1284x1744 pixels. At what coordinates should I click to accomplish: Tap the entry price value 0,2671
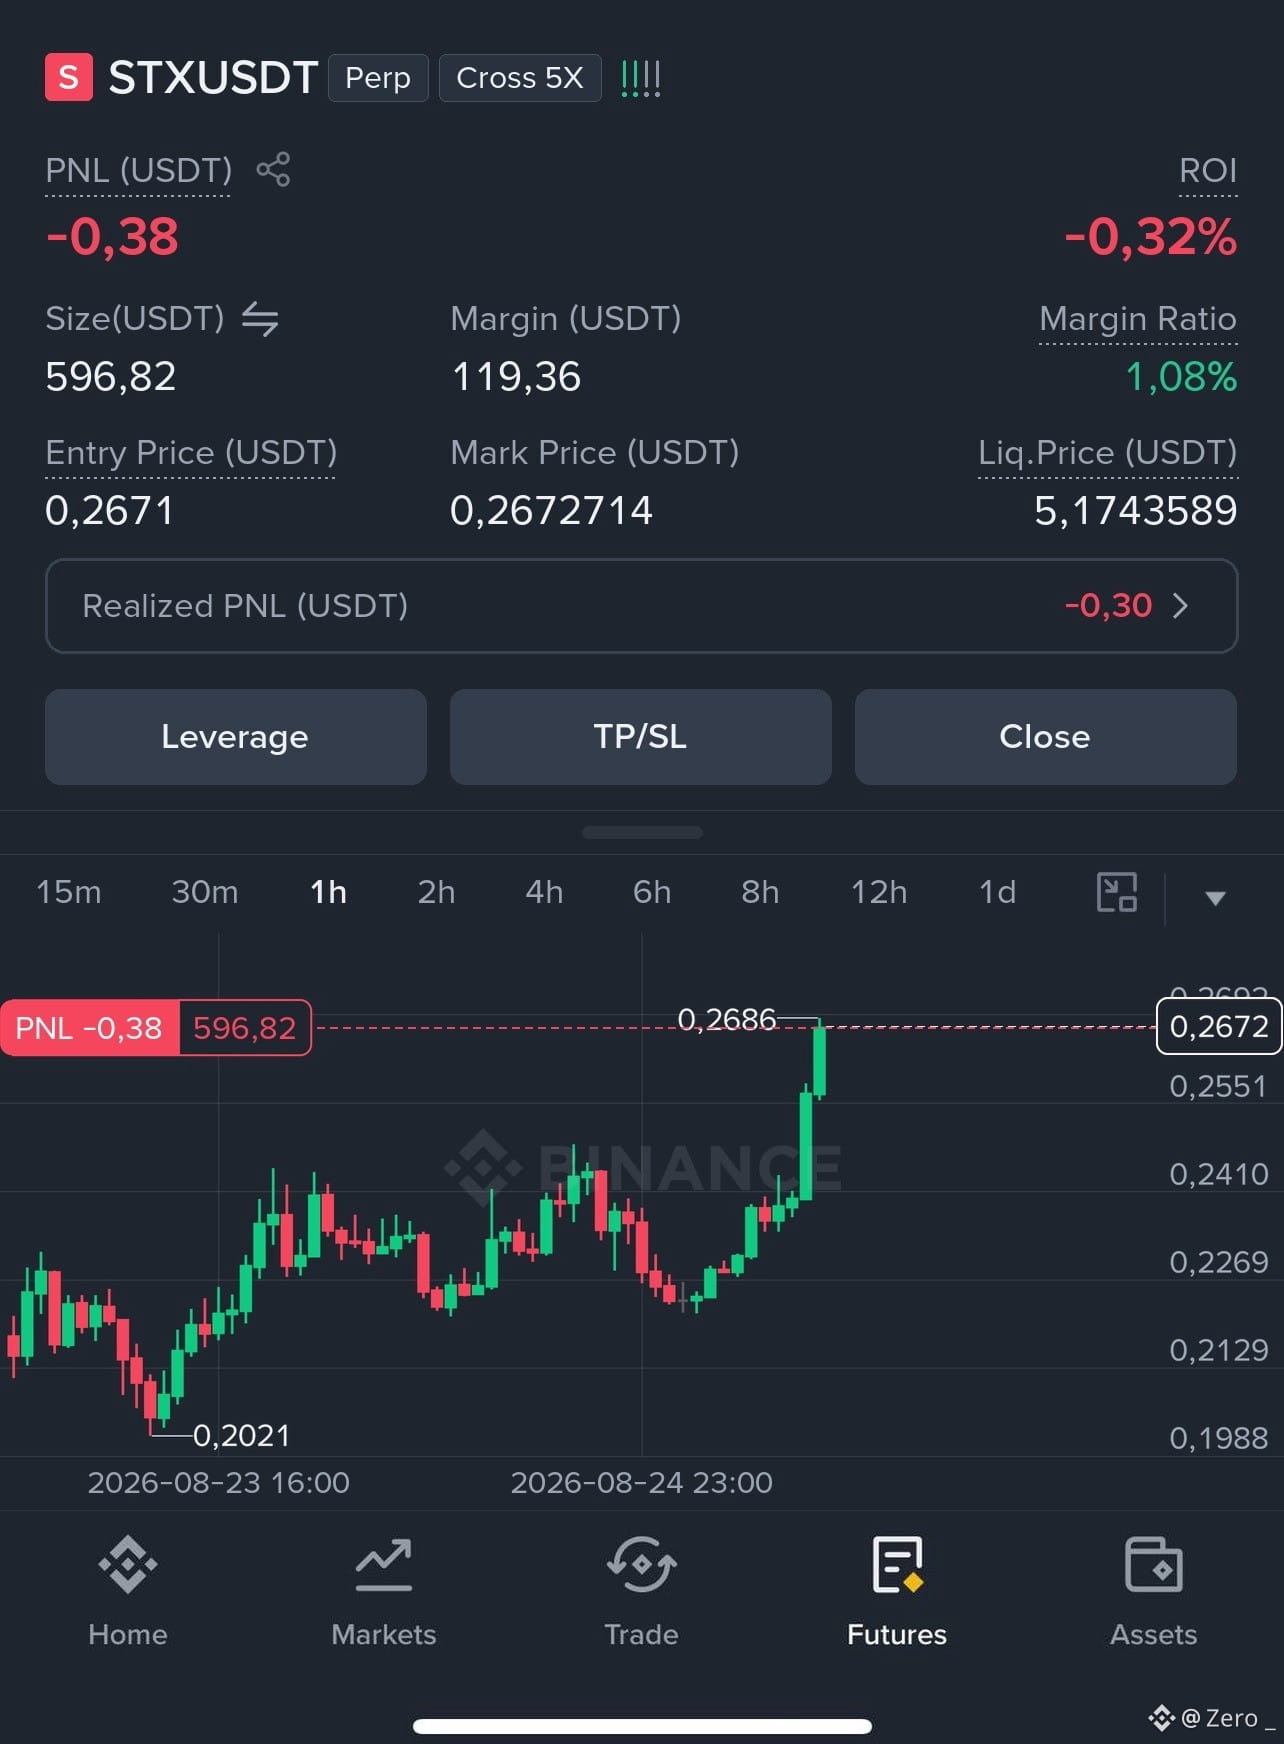(x=110, y=511)
